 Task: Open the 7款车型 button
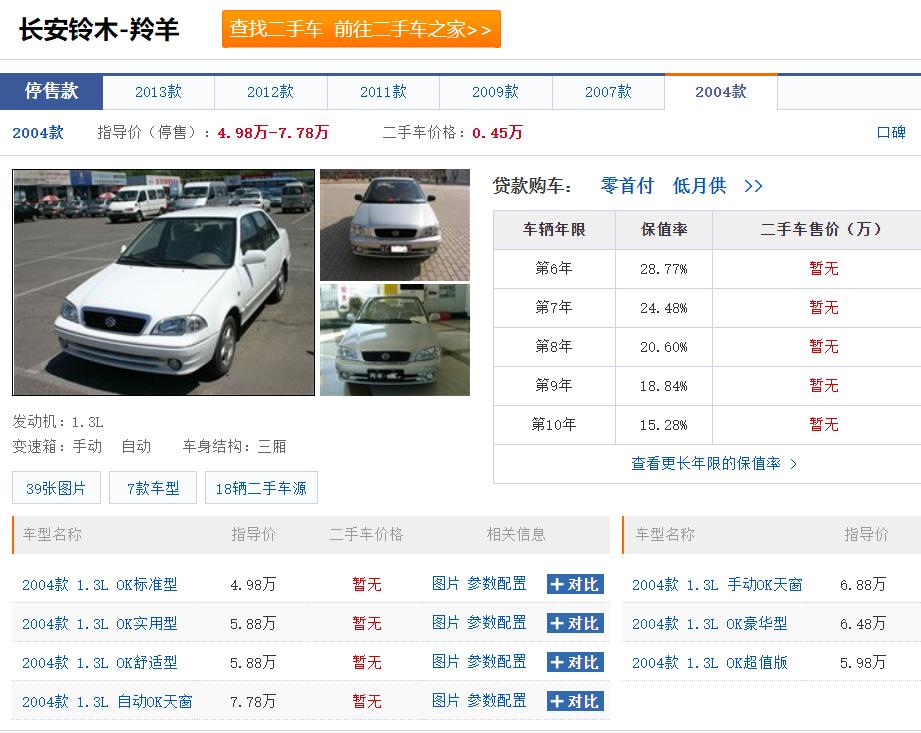click(x=152, y=487)
